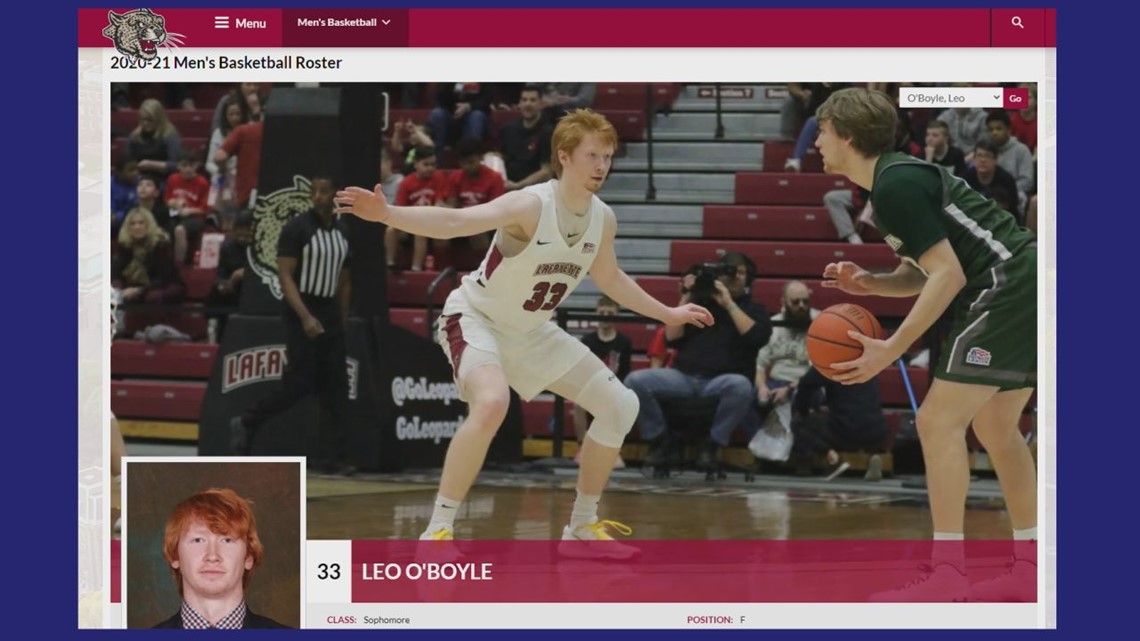Click the number 33 on the white jersey
This screenshot has height=641, width=1140.
pos(544,298)
